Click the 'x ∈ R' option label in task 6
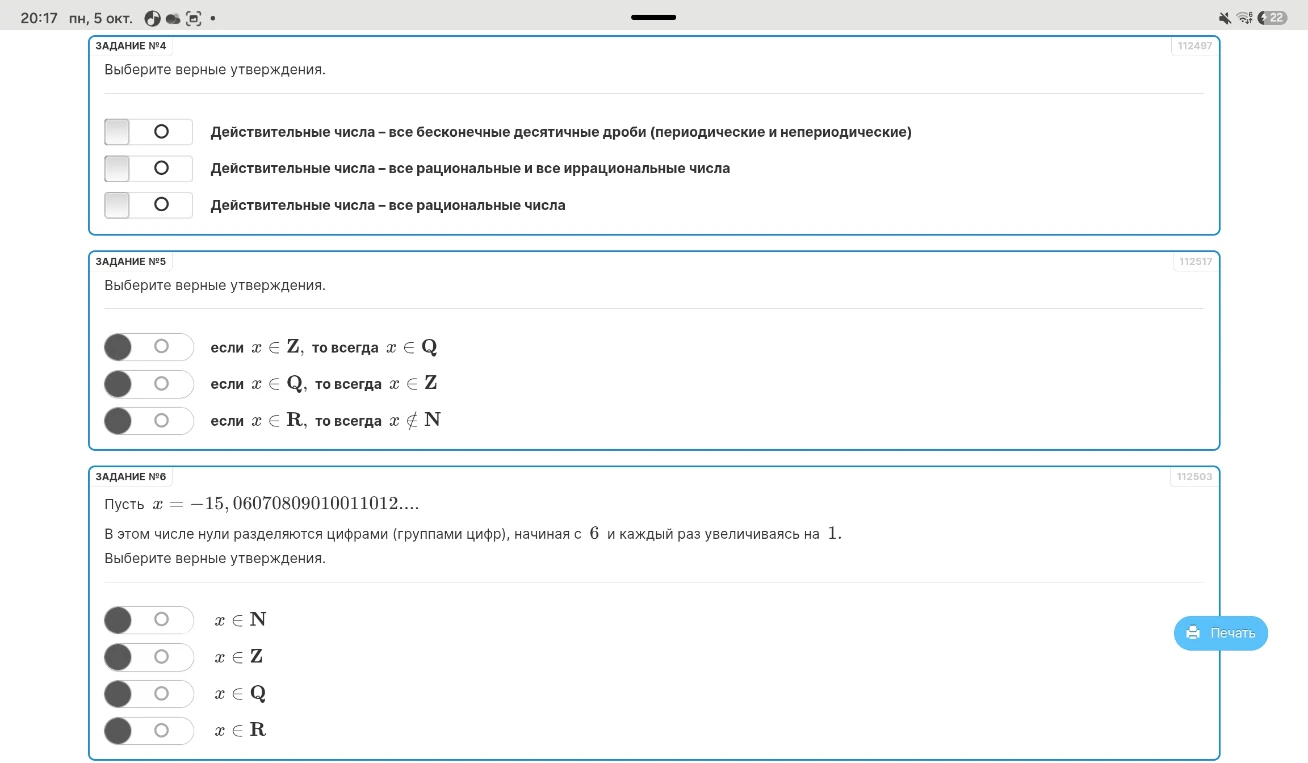The height and width of the screenshot is (763, 1308). 240,731
